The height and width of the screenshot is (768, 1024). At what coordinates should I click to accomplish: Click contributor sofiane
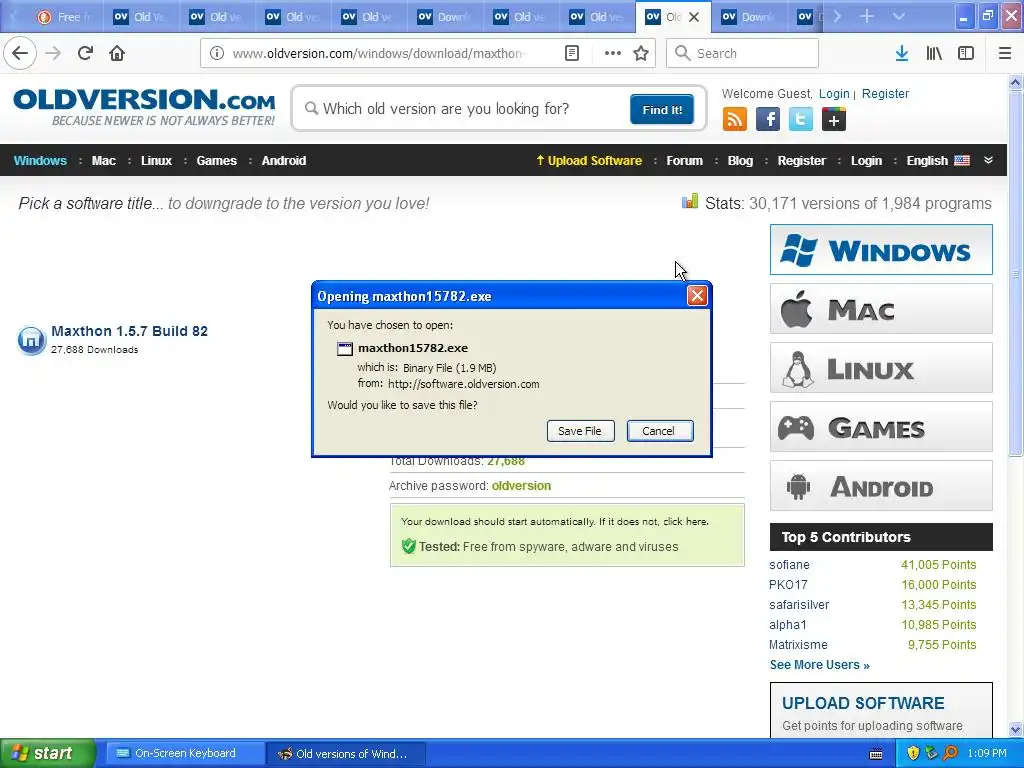pos(789,565)
